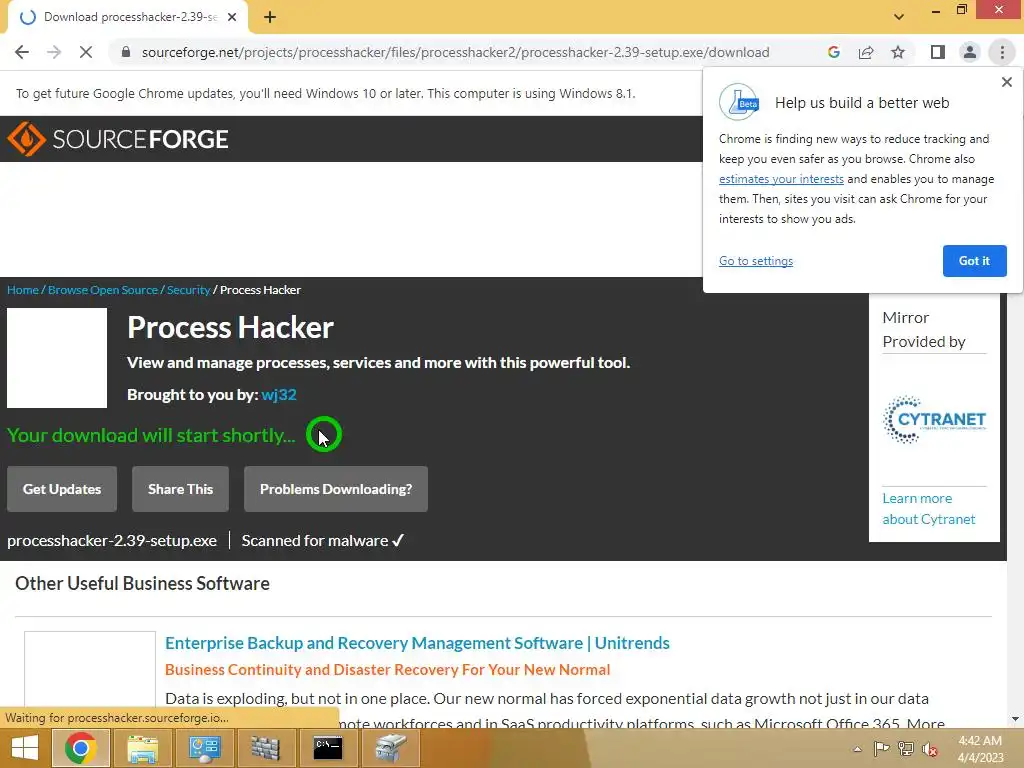Open the Home breadcrumb link
Image resolution: width=1024 pixels, height=768 pixels.
coord(23,290)
